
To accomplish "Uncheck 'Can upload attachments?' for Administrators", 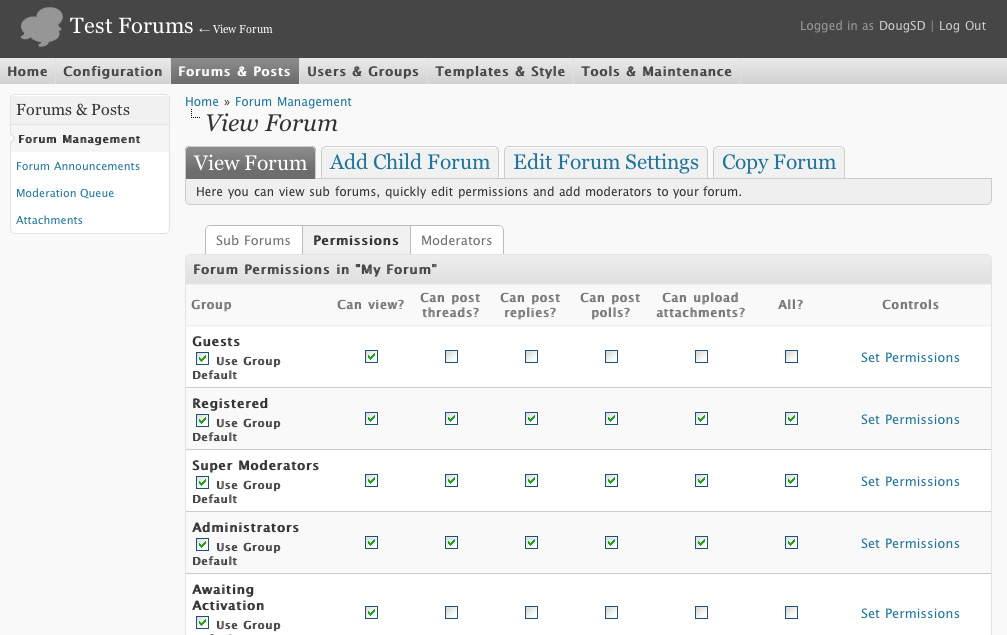I will pos(702,543).
